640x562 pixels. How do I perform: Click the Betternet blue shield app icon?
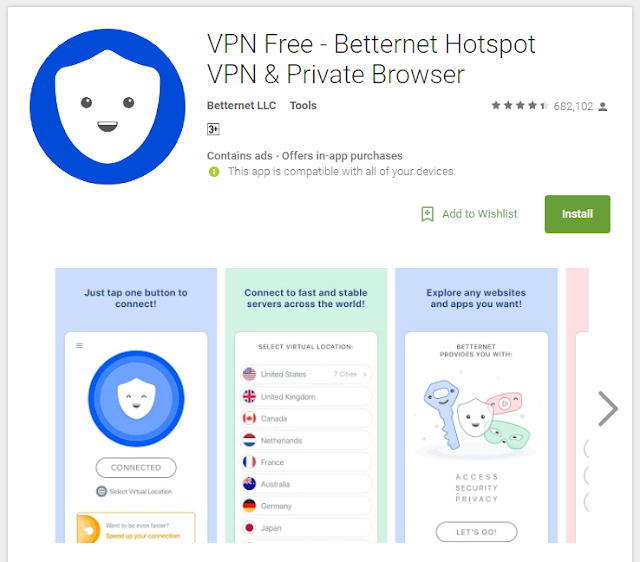107,107
